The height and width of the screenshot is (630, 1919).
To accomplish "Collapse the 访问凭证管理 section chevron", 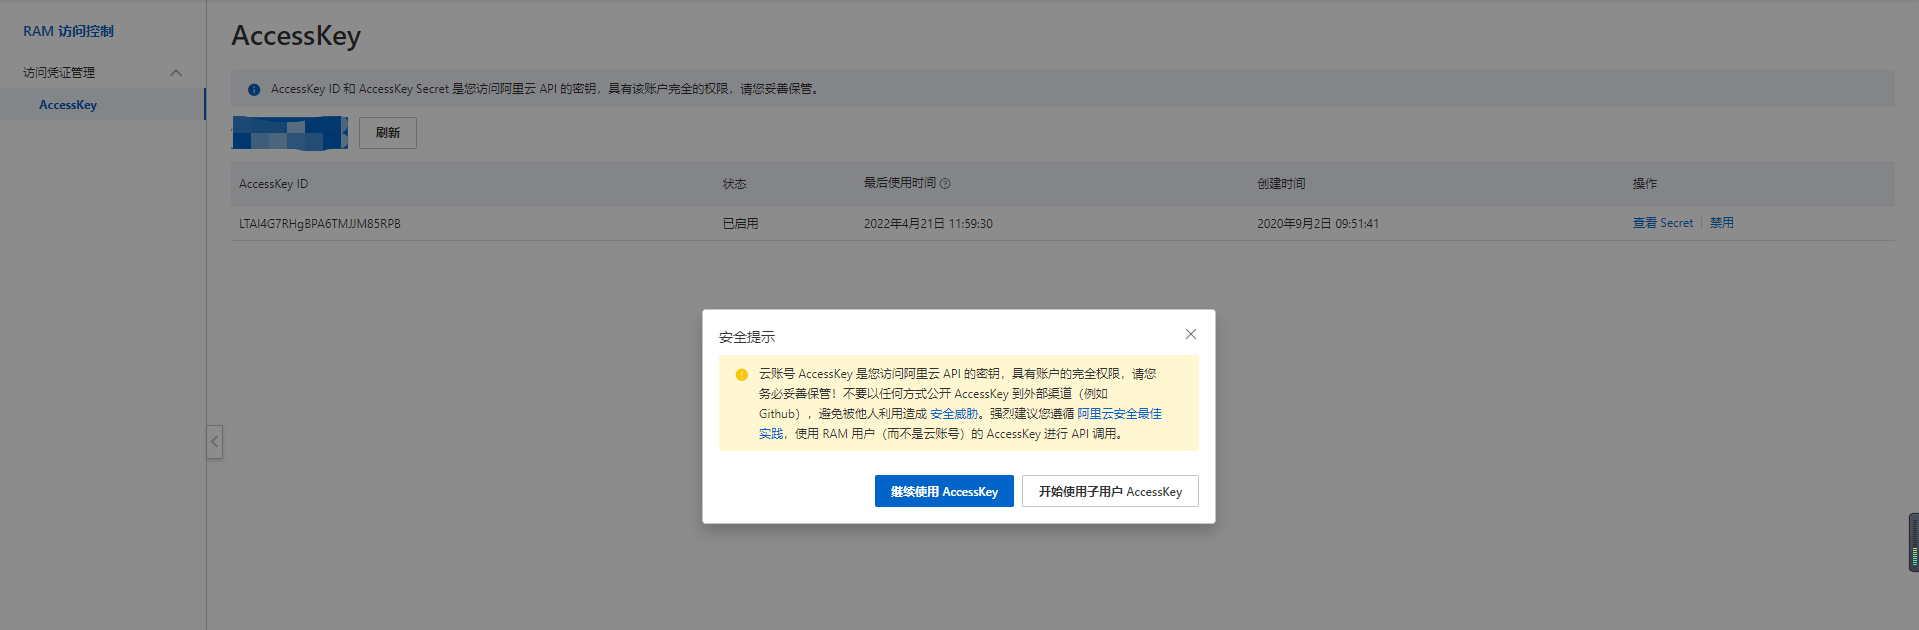I will [x=176, y=73].
